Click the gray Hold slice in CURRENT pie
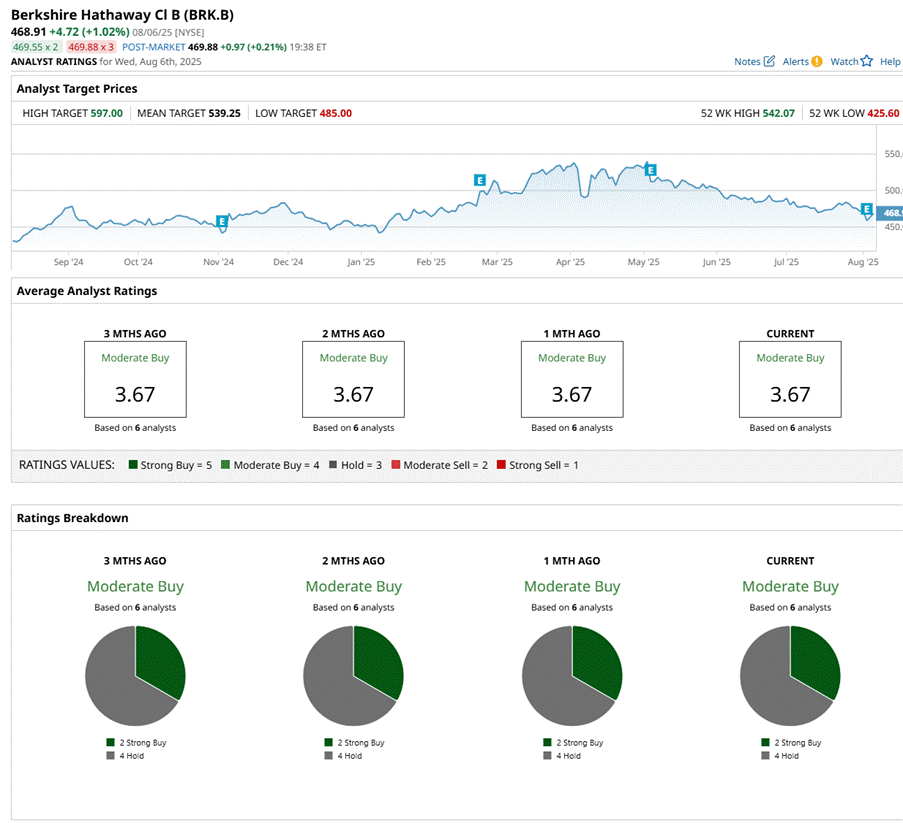This screenshot has width=903, height=823. click(x=768, y=685)
